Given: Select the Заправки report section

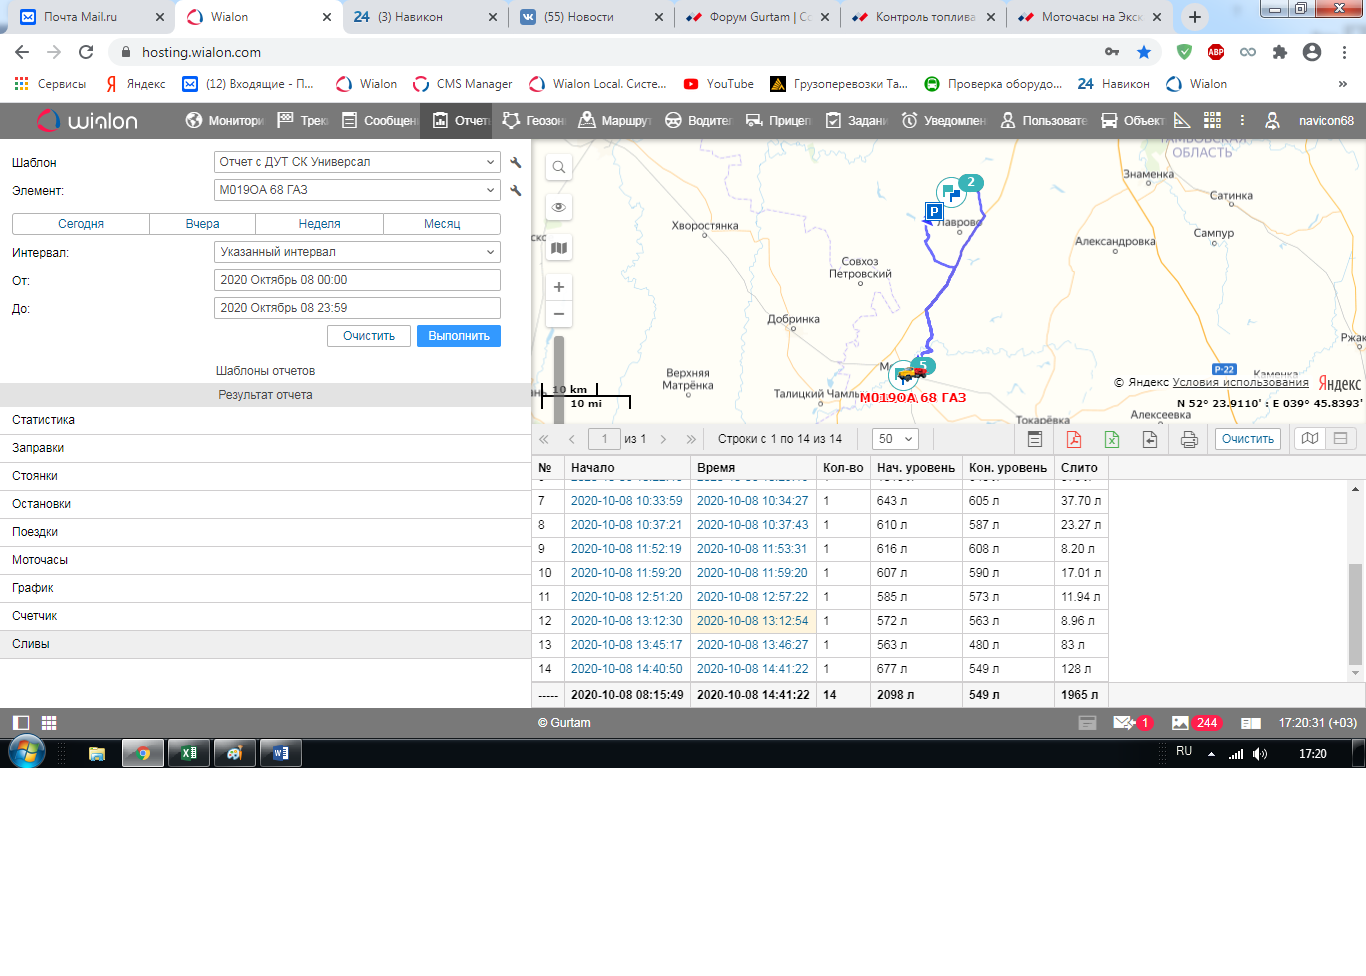Looking at the screenshot, I should 38,448.
